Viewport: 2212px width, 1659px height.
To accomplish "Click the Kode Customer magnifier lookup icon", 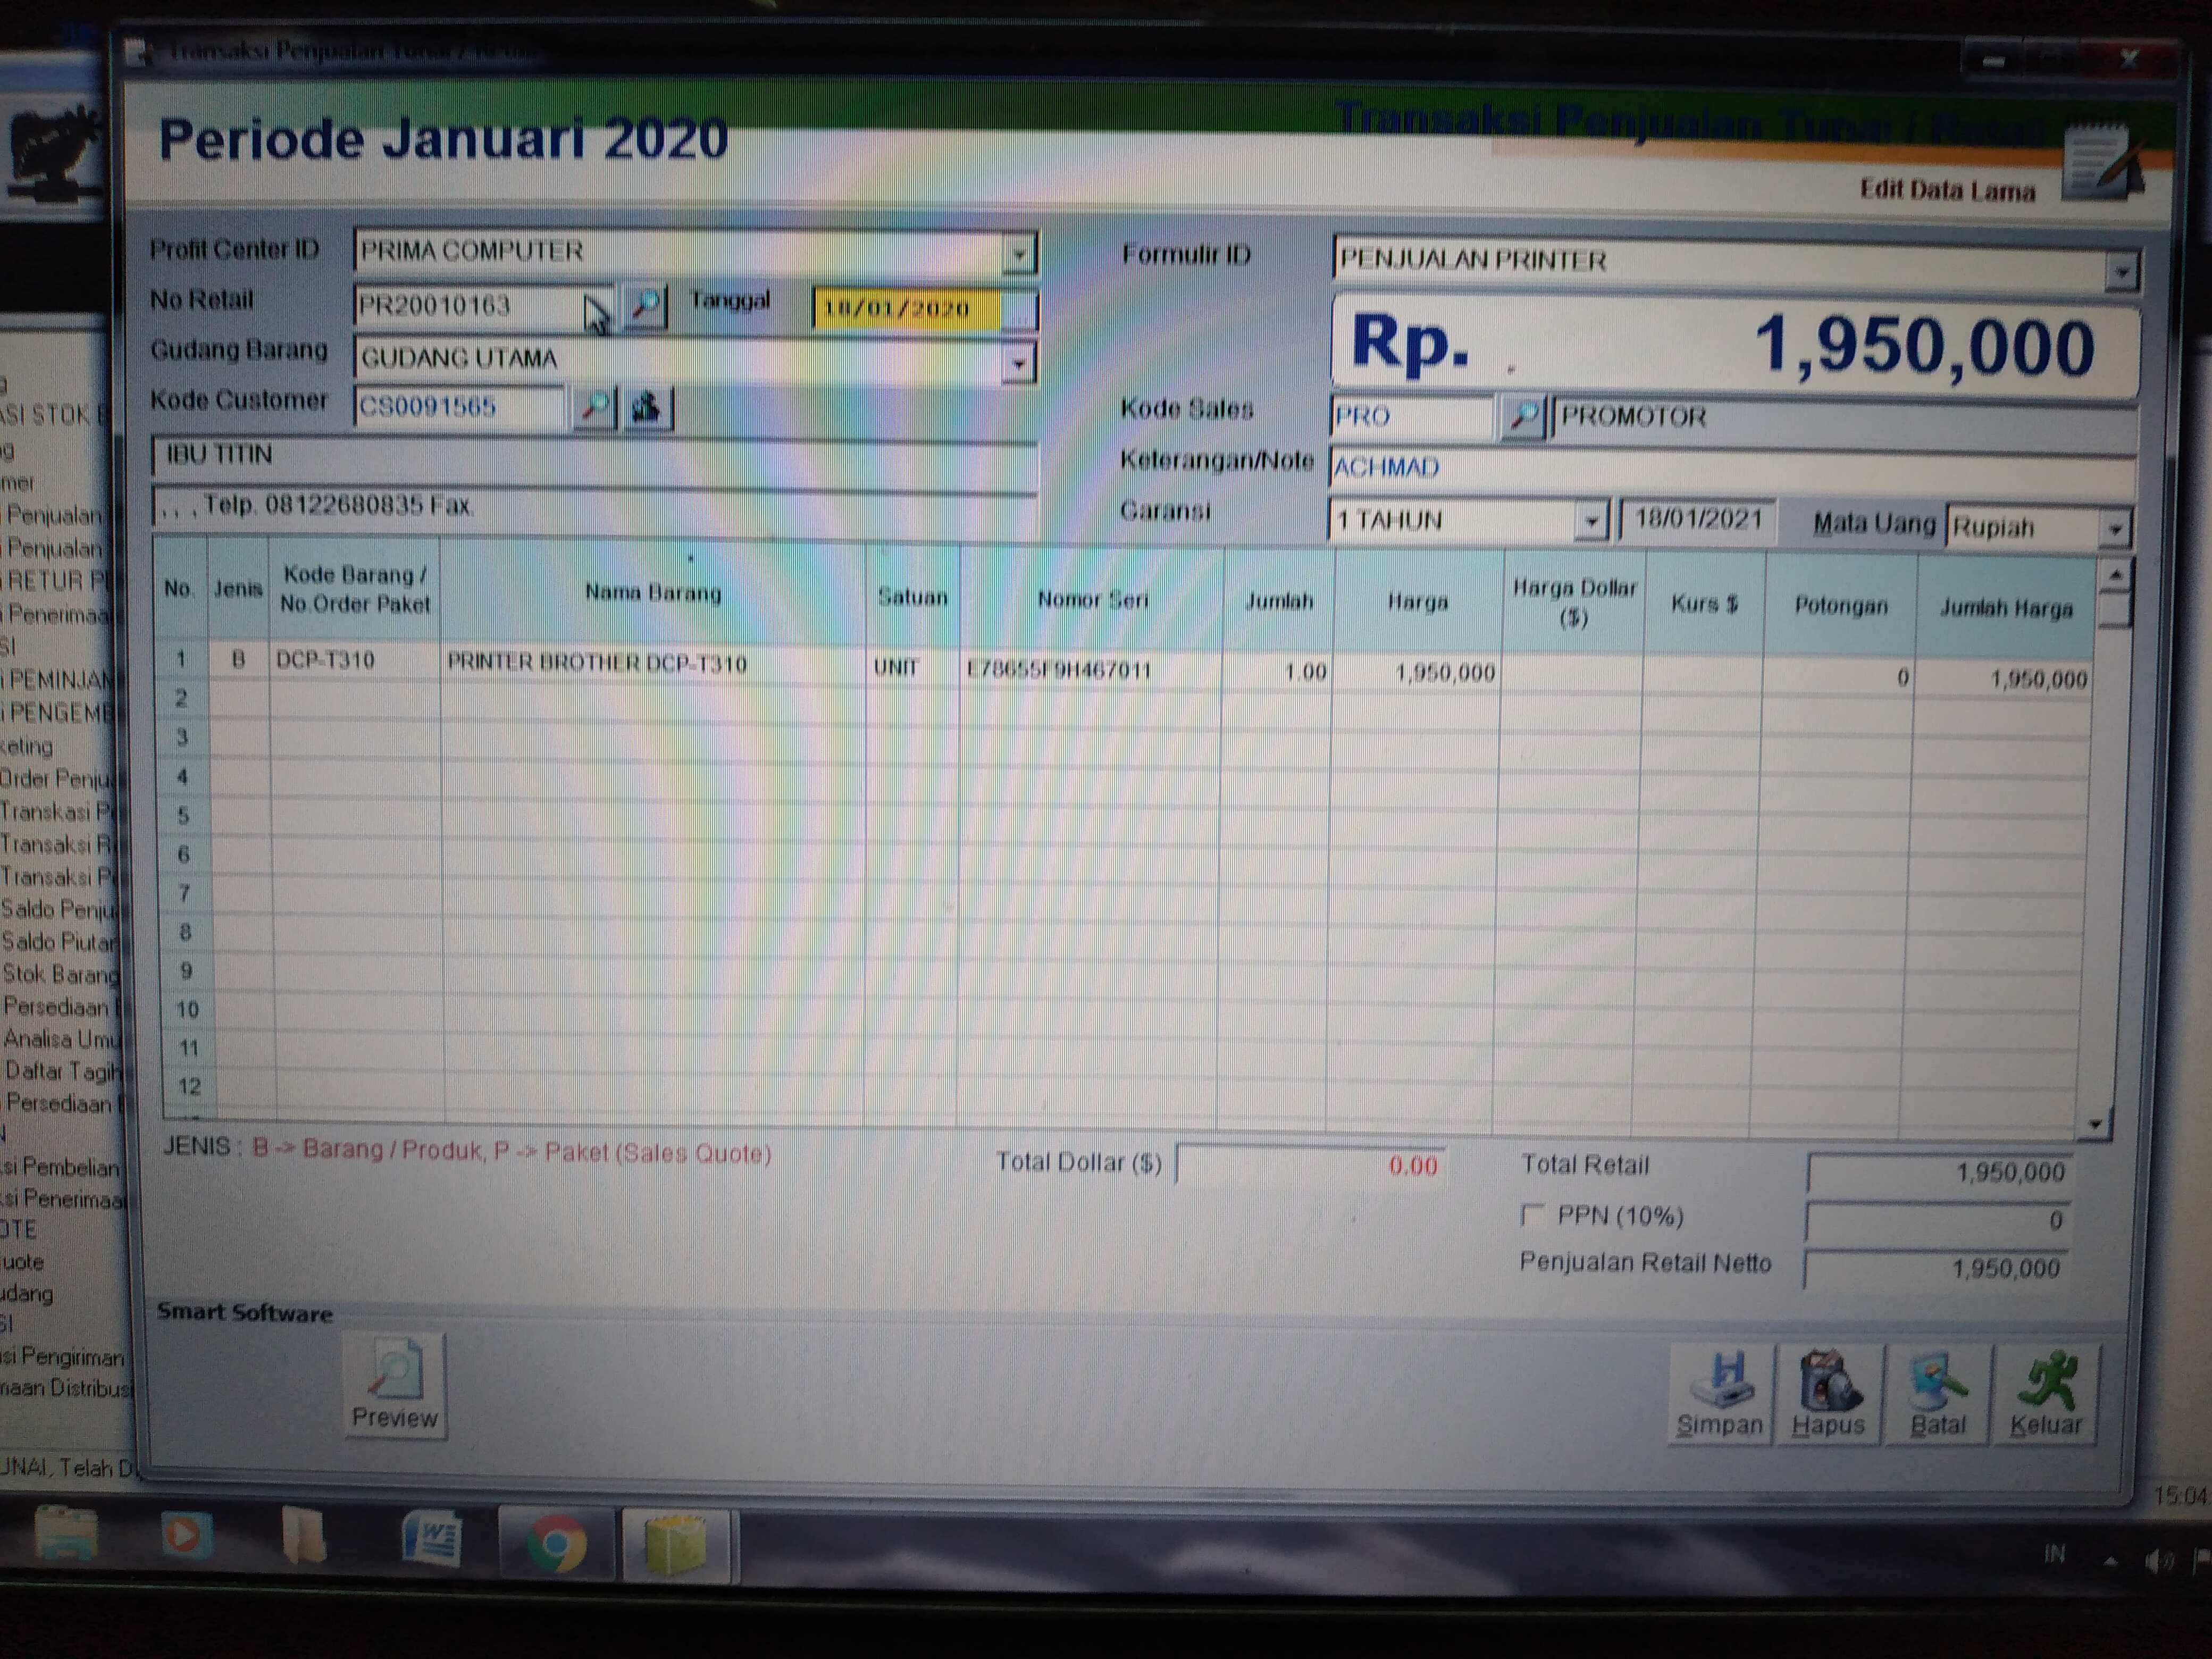I will click(x=594, y=407).
